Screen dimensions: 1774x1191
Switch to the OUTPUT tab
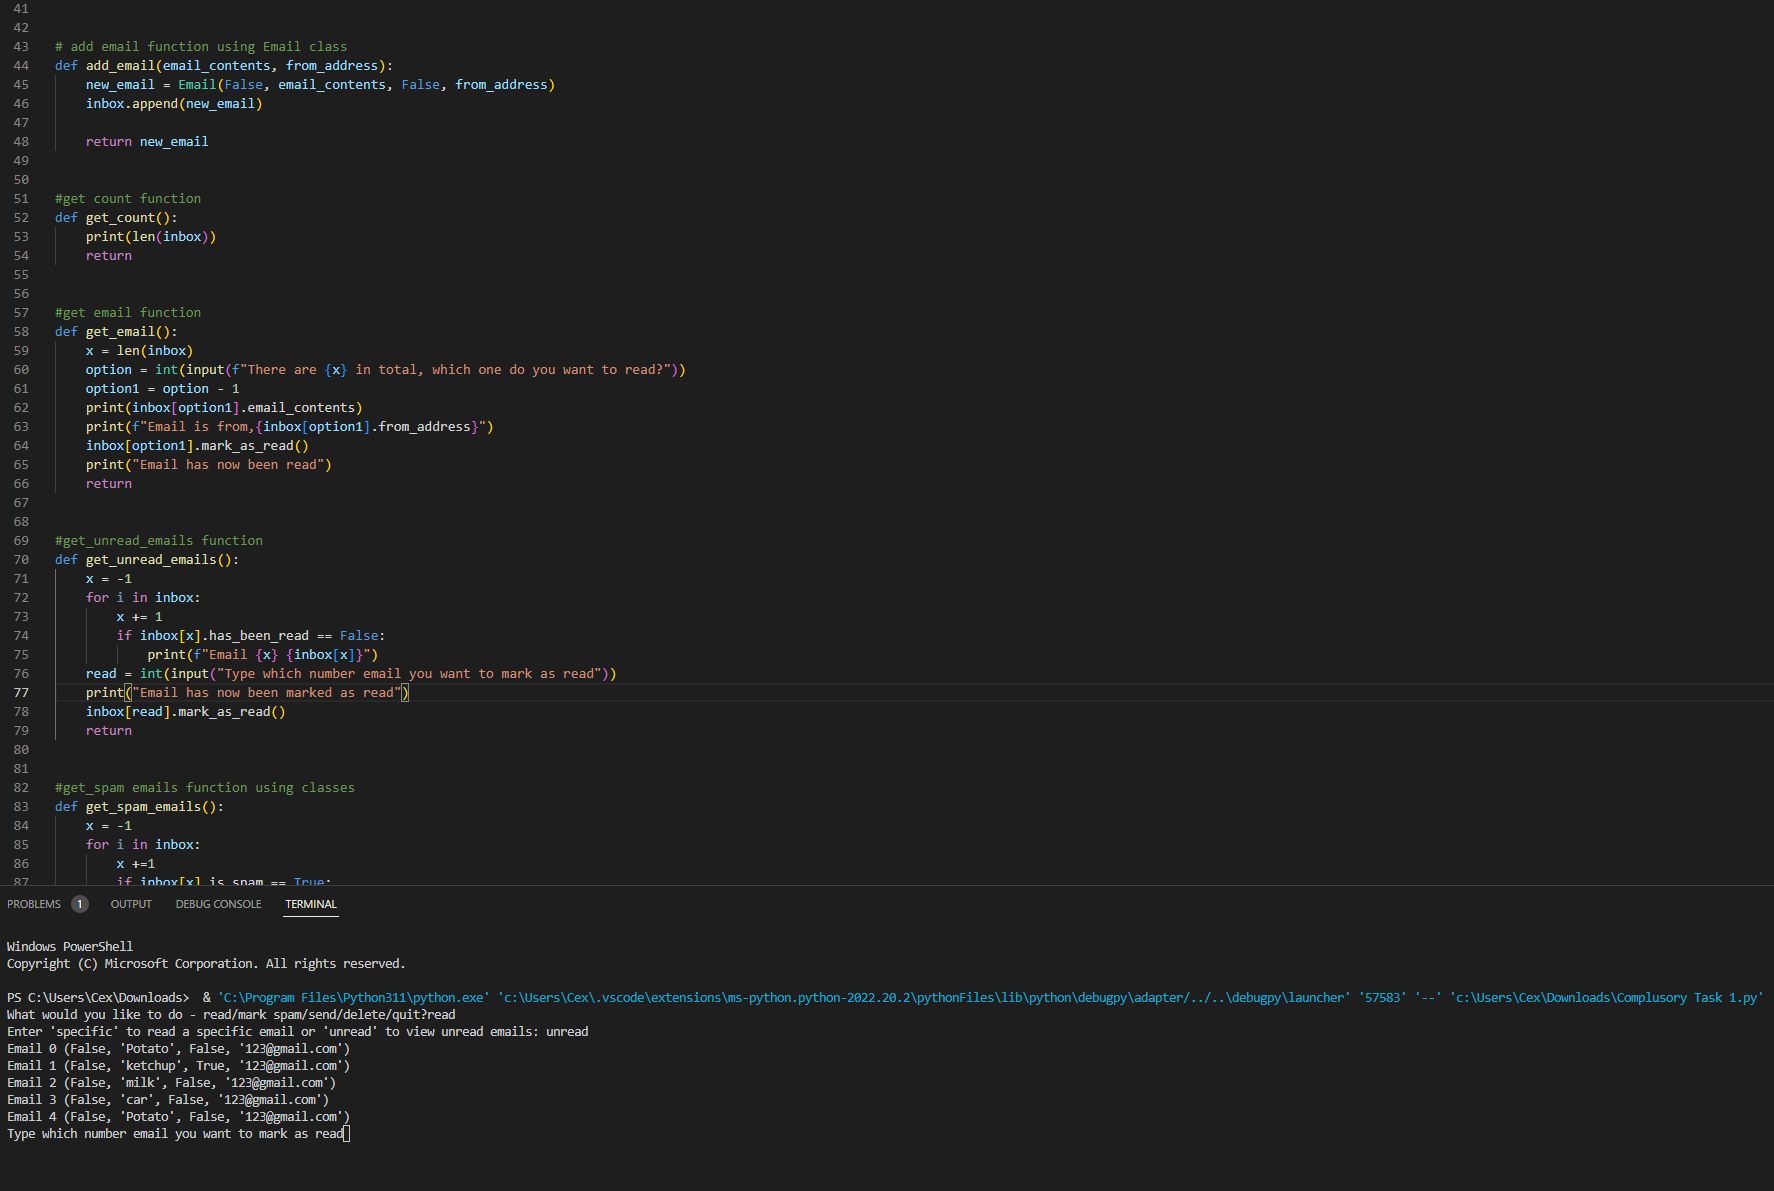pos(131,904)
